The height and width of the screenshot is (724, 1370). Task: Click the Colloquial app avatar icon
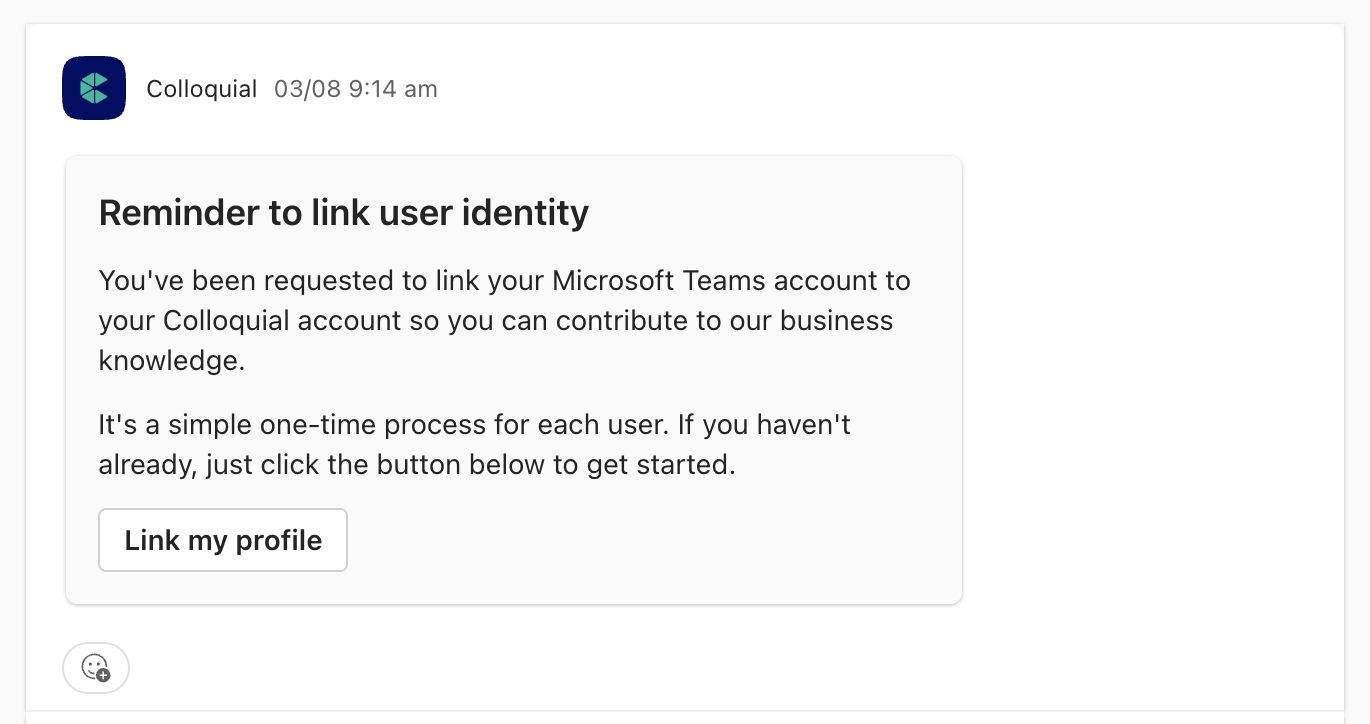coord(94,88)
